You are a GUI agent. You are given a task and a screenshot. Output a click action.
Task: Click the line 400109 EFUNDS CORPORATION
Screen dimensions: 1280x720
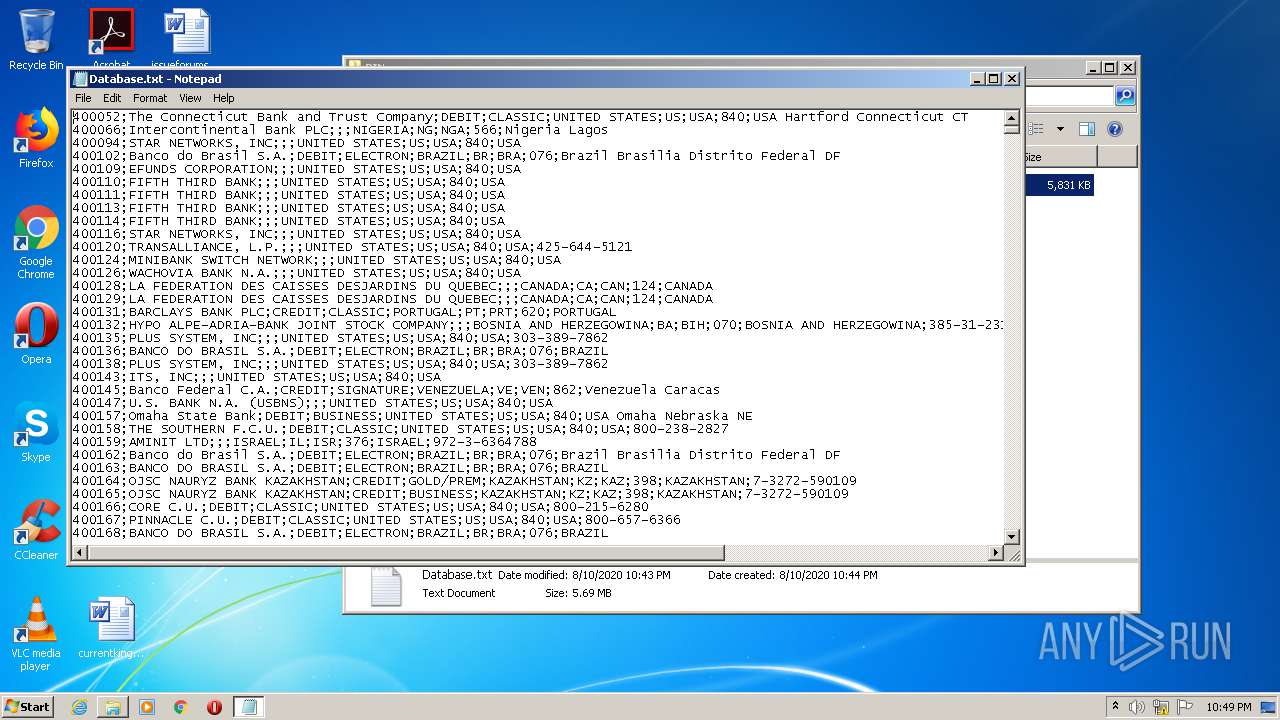(296, 169)
